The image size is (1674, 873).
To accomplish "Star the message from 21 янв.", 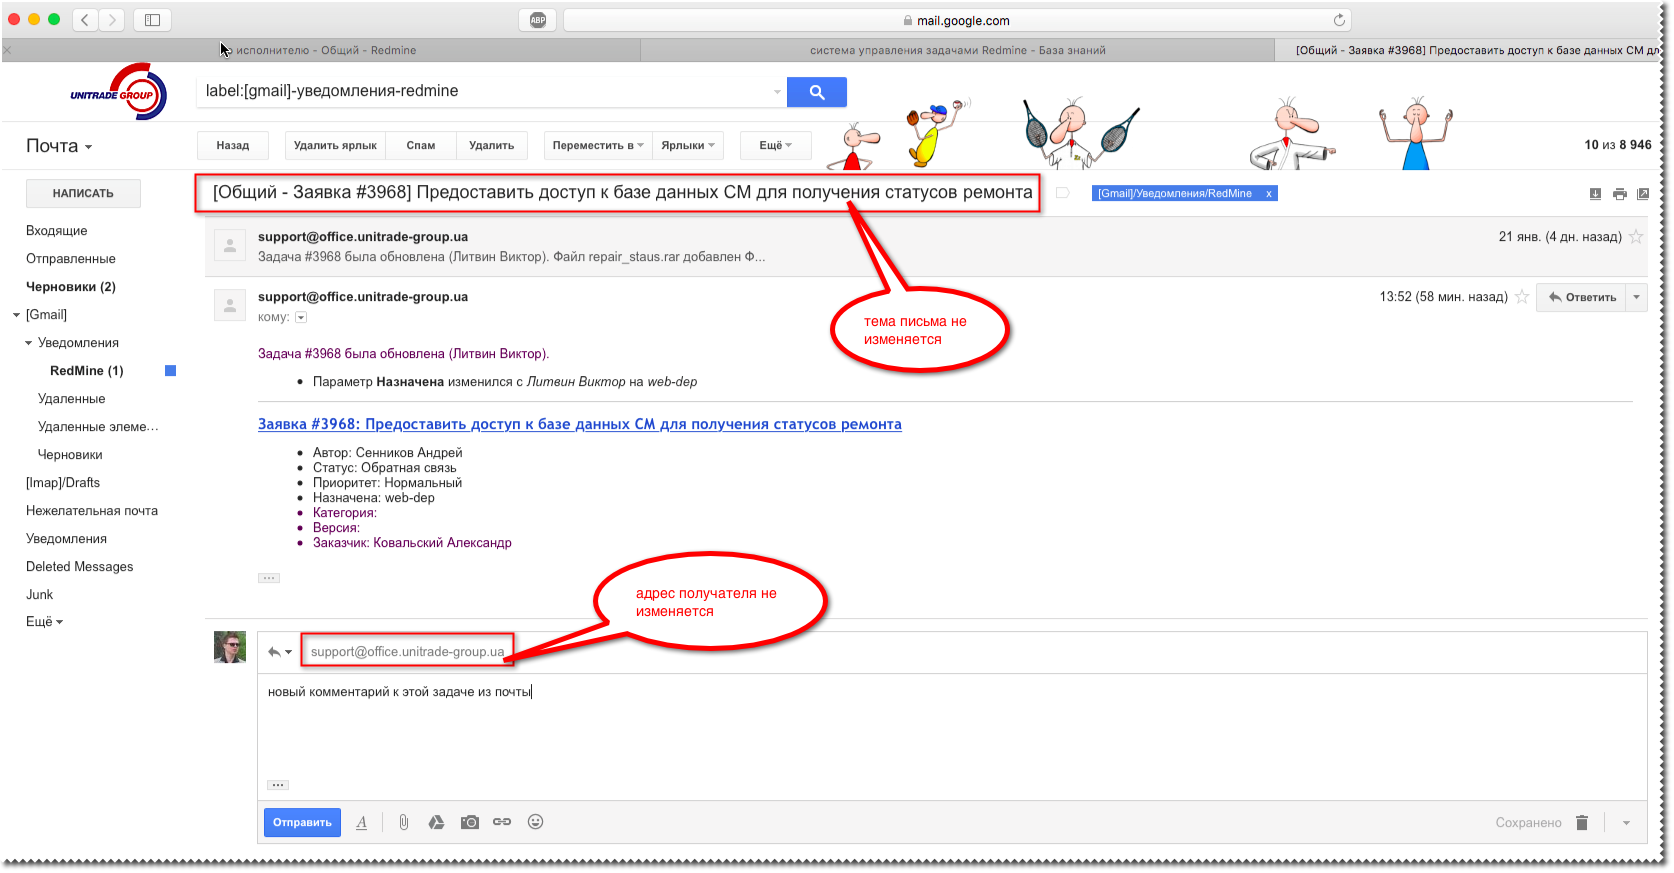I will click(1636, 237).
